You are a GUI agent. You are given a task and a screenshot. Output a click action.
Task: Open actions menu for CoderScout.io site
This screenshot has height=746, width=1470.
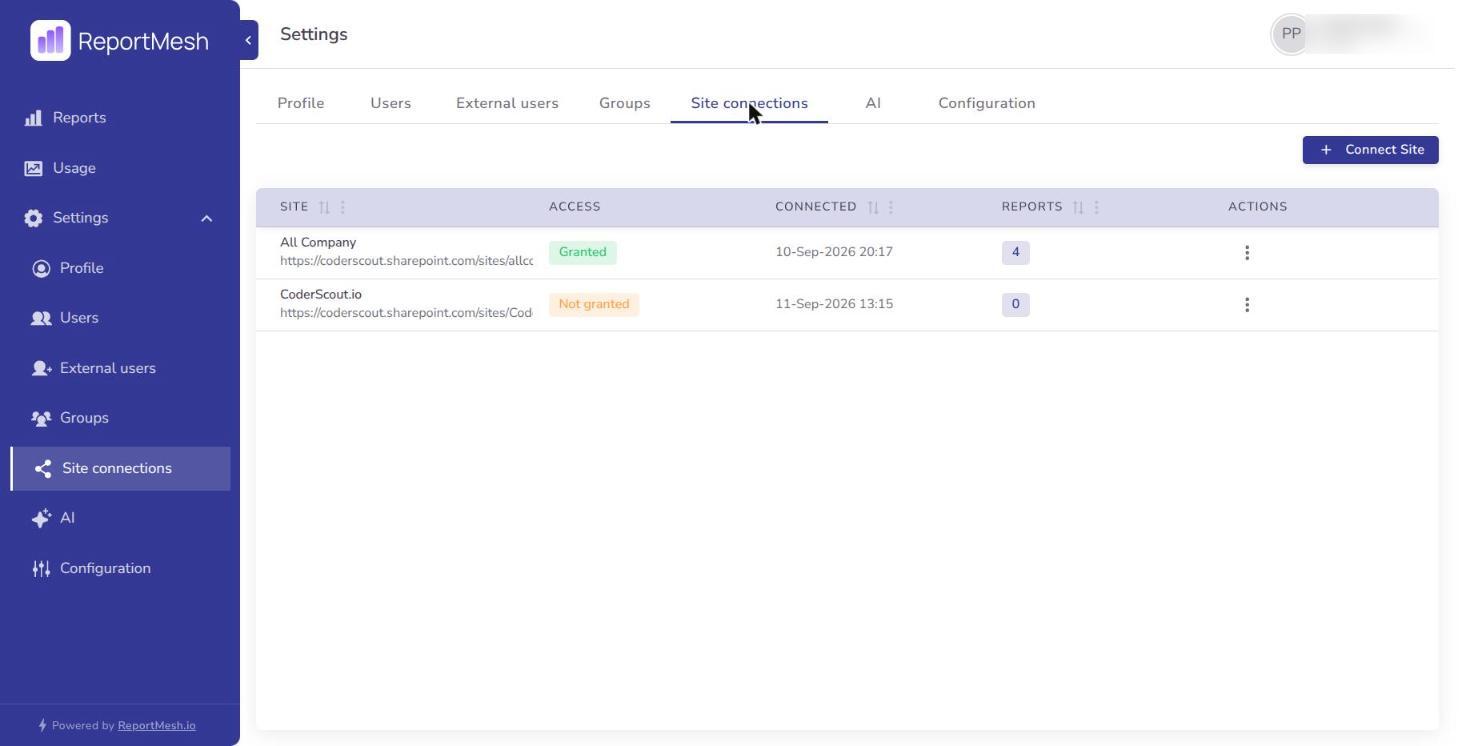tap(1247, 305)
